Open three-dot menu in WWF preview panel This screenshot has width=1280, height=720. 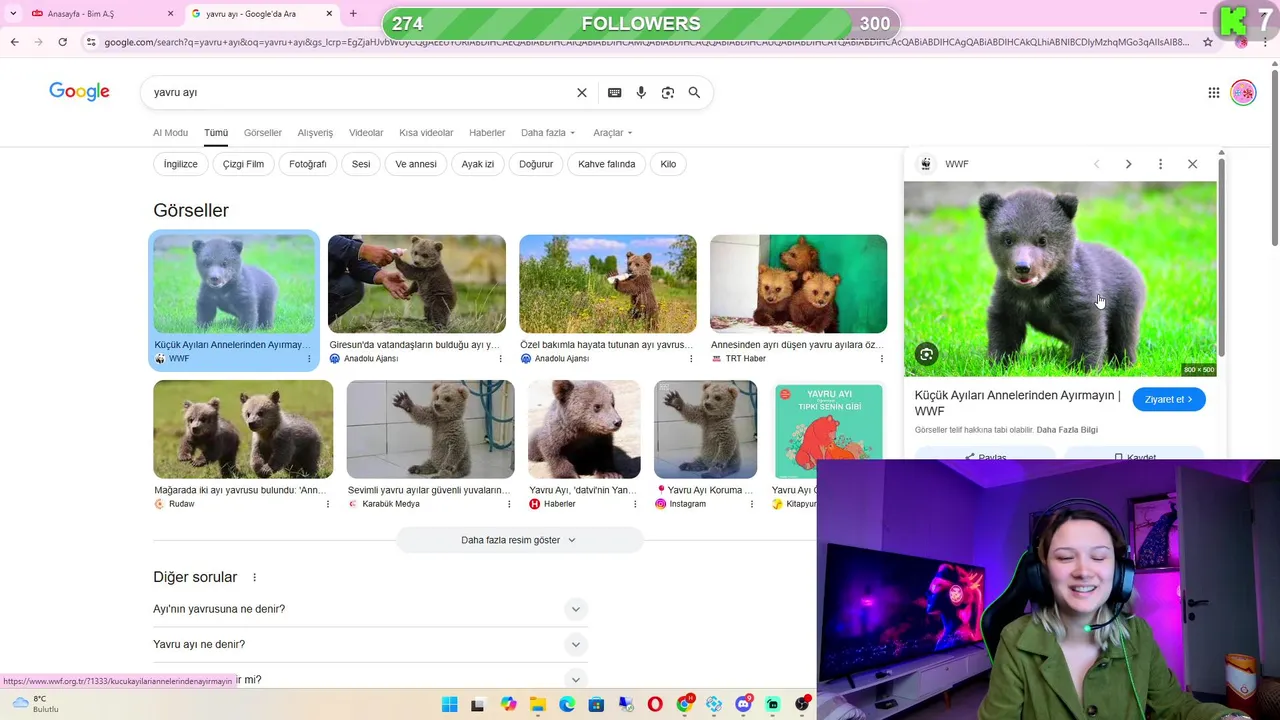[x=1160, y=164]
